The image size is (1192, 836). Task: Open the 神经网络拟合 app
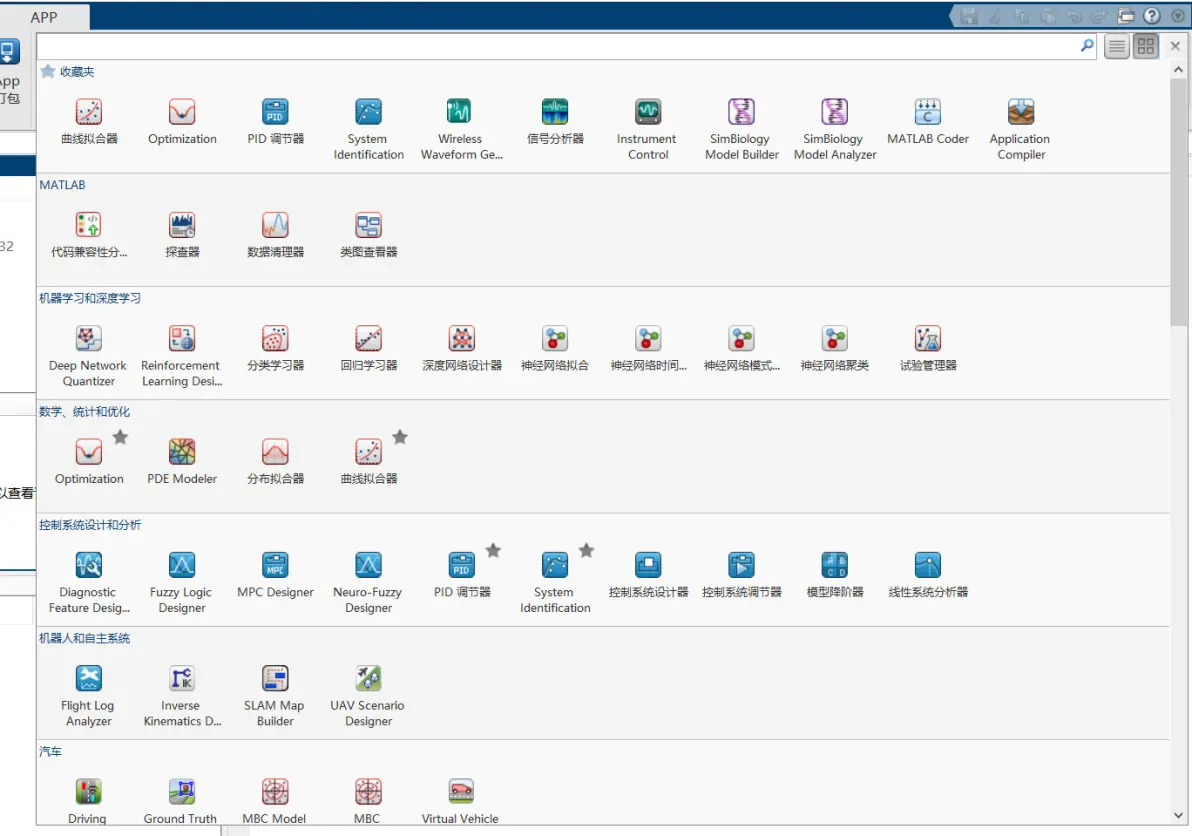(x=555, y=348)
